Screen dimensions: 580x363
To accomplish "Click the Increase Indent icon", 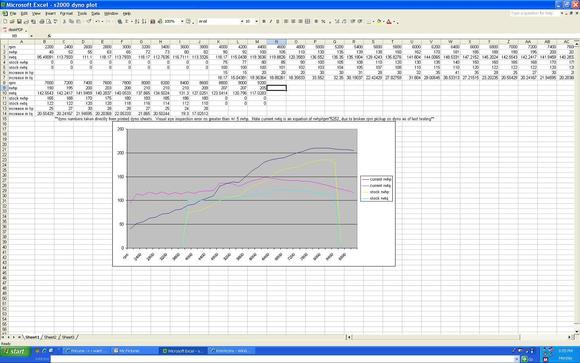I will pos(360,21).
